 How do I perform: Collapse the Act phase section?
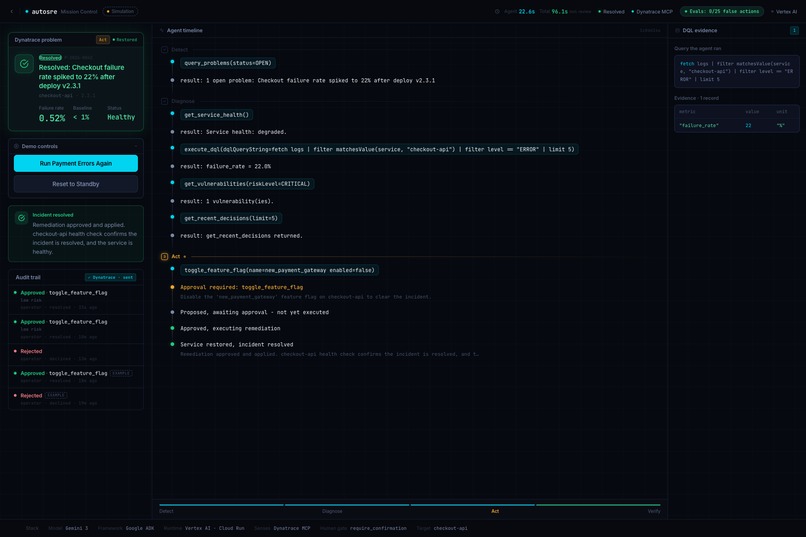(x=164, y=256)
